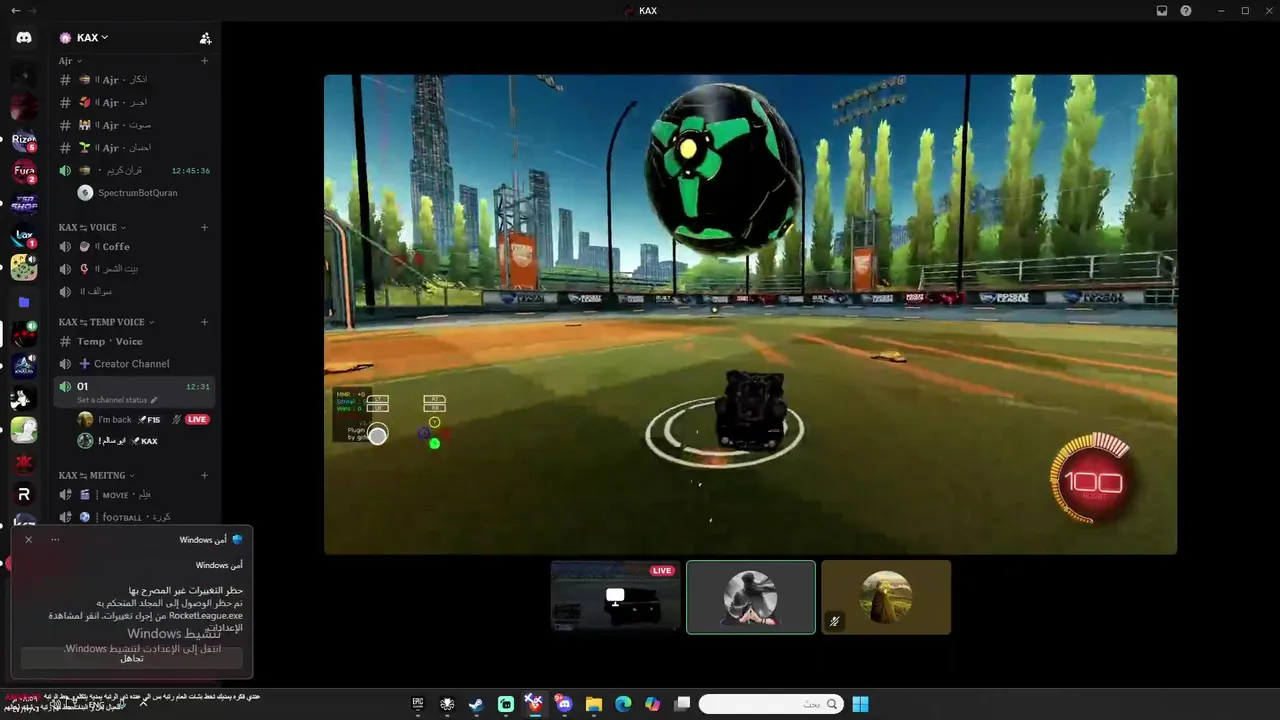Go back using title bar left arrow
1280x720 pixels.
(x=15, y=11)
